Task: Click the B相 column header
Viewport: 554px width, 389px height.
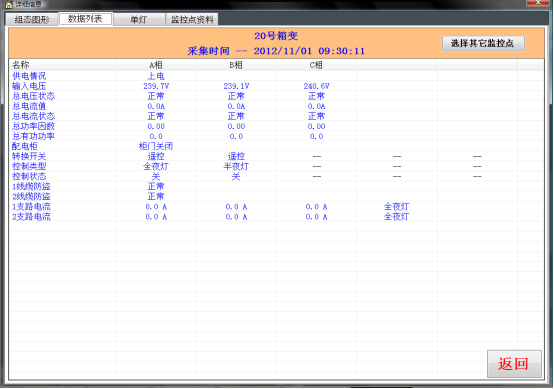Action: (236, 65)
